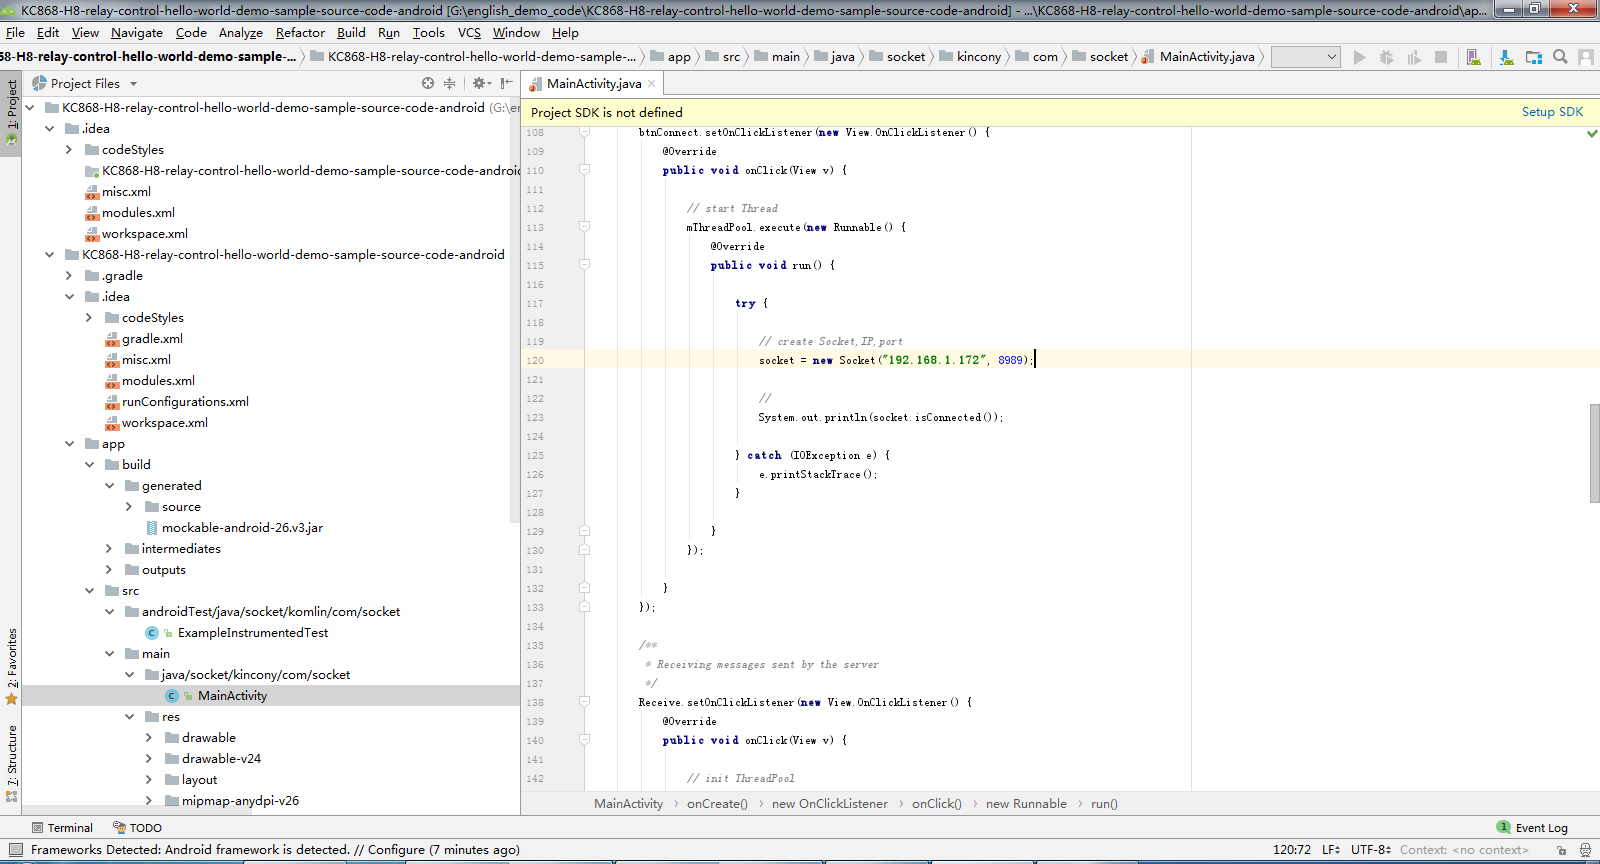Click the scroll-from-source target icon
Screen dimensions: 1600x864
428,84
